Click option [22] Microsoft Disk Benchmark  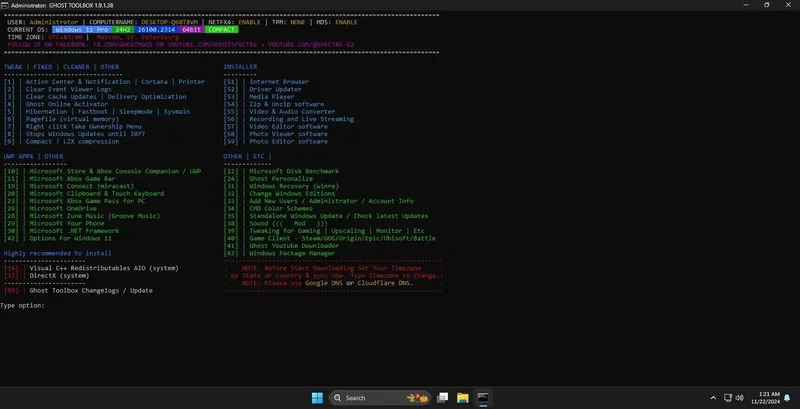pos(281,171)
